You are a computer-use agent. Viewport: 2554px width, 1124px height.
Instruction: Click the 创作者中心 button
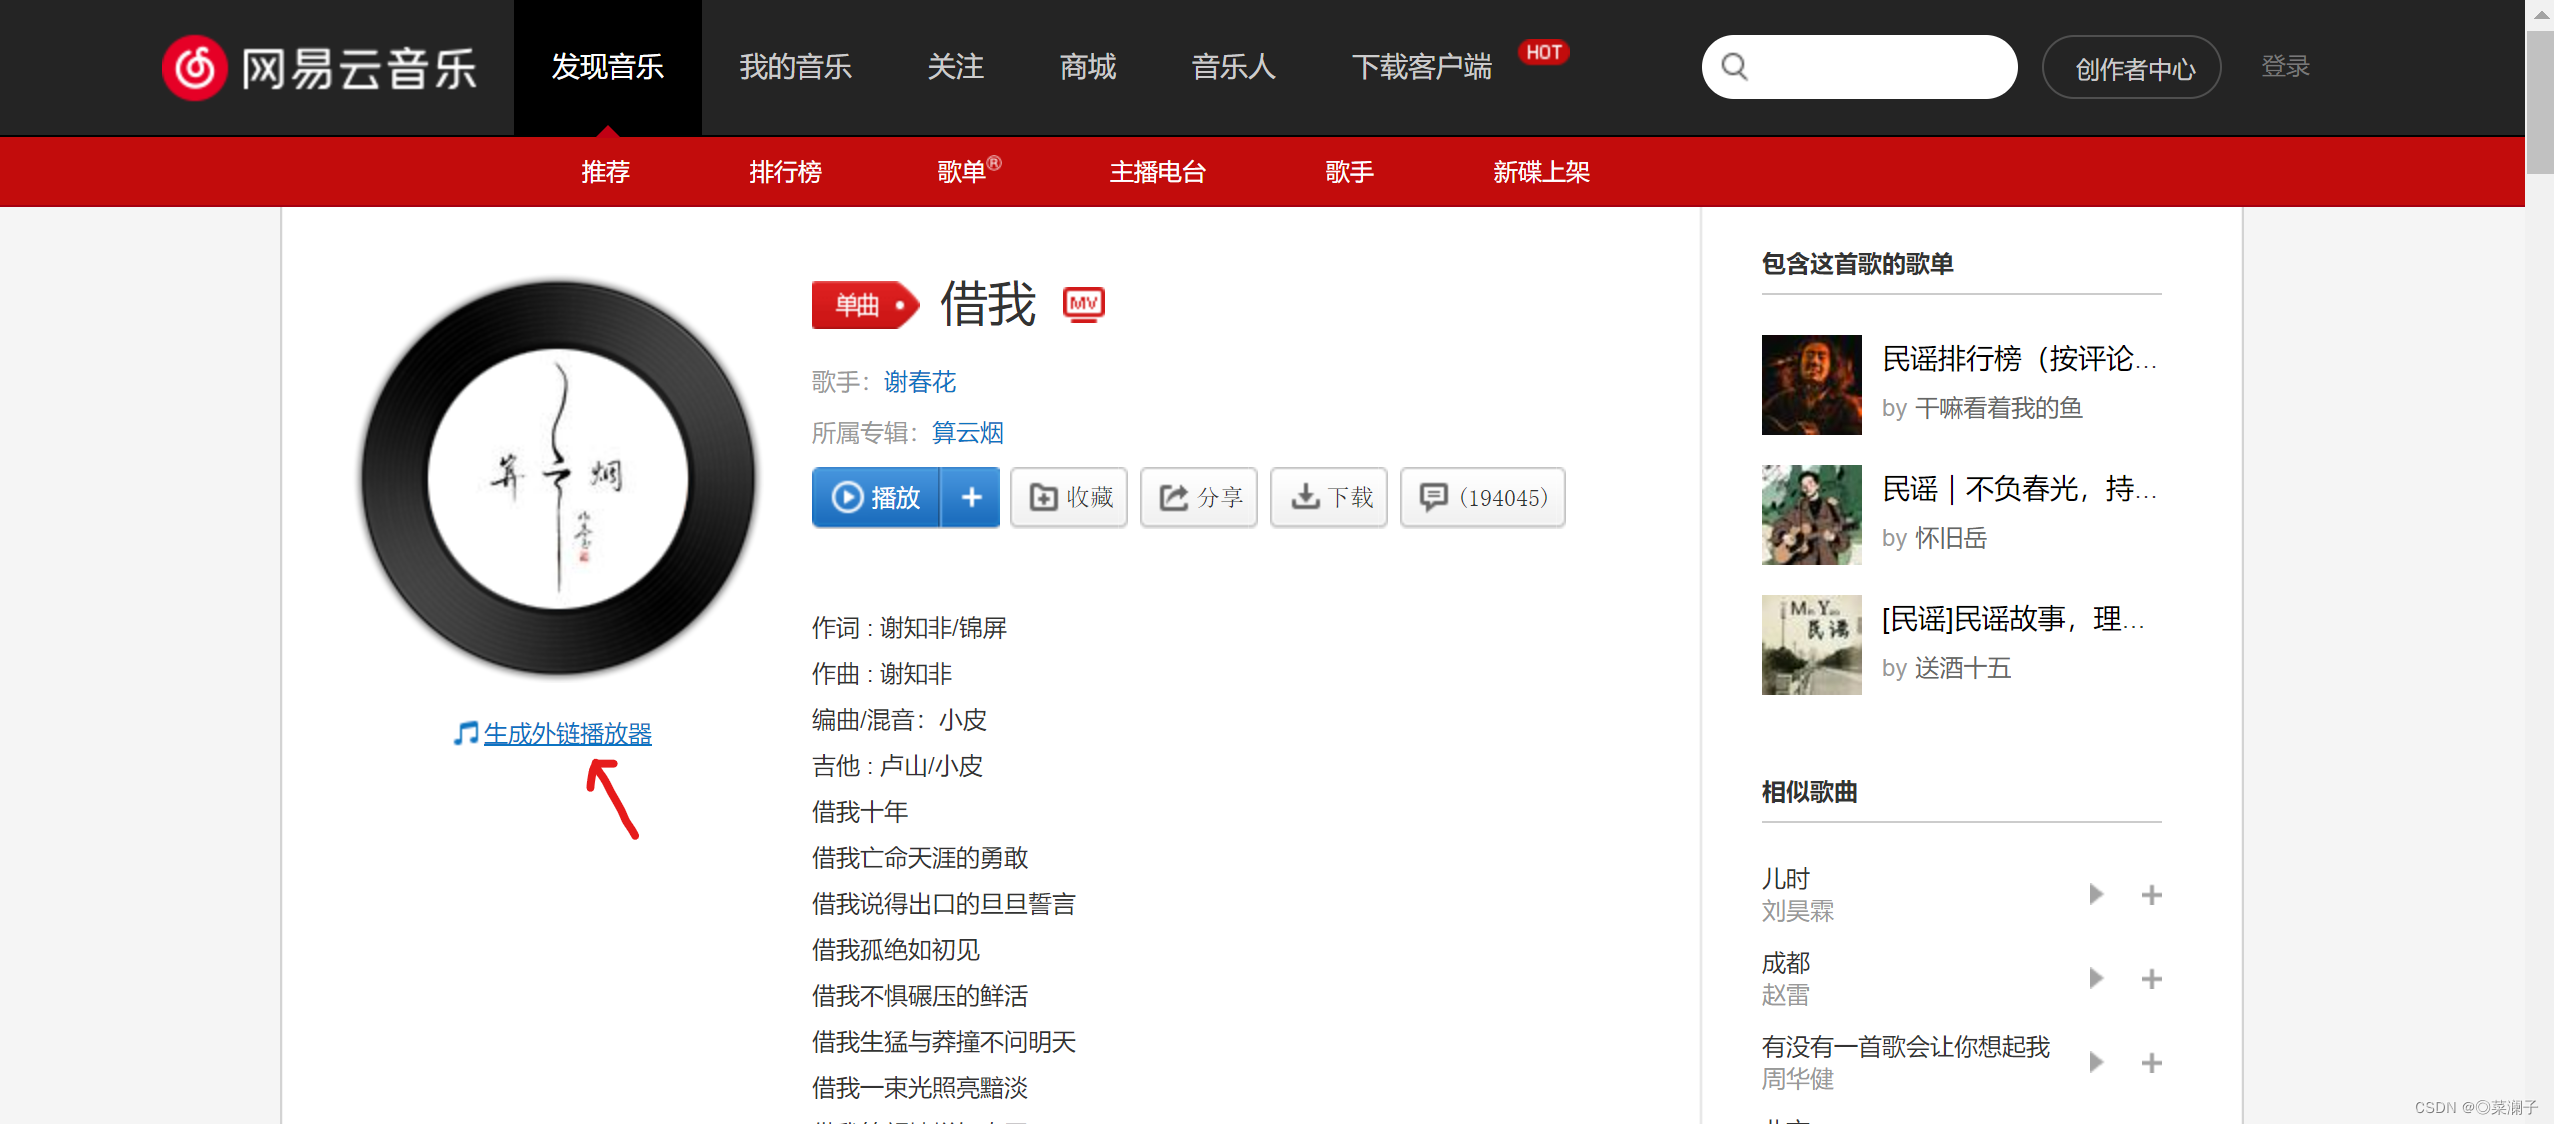point(2131,68)
